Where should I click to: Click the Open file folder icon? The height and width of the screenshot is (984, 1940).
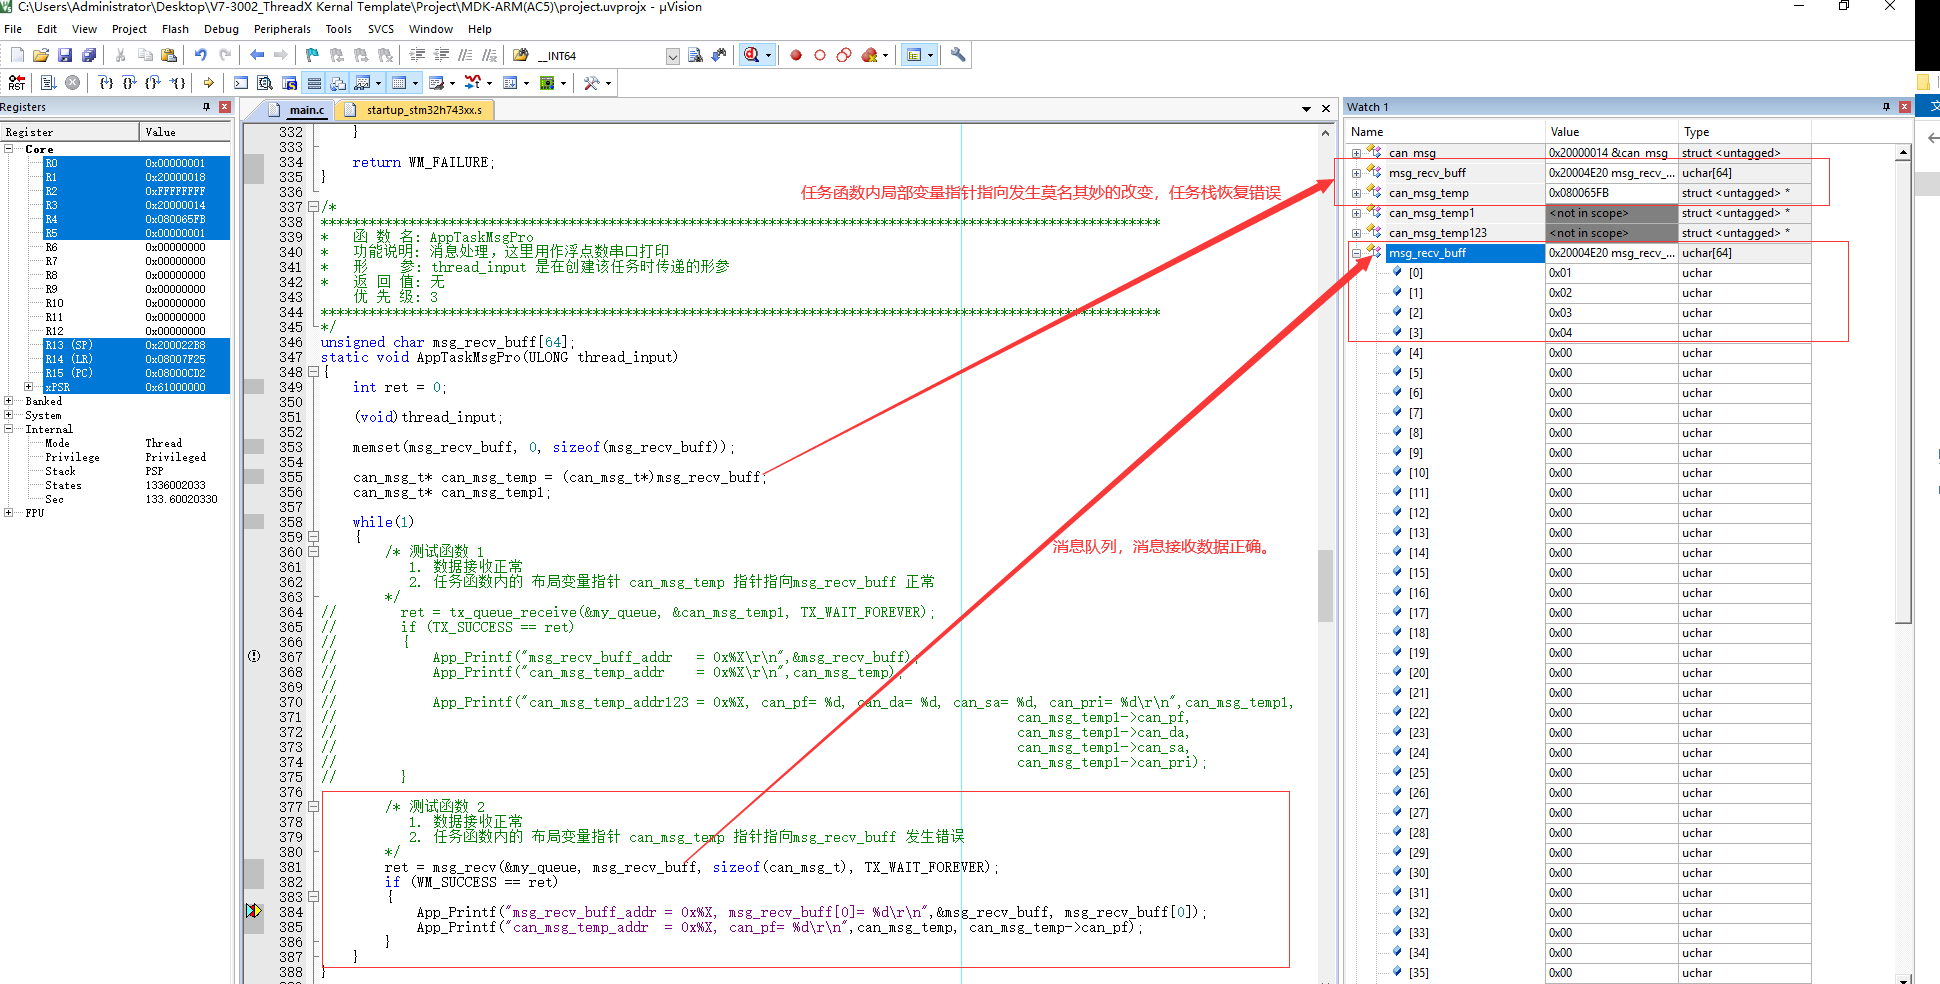pyautogui.click(x=41, y=56)
